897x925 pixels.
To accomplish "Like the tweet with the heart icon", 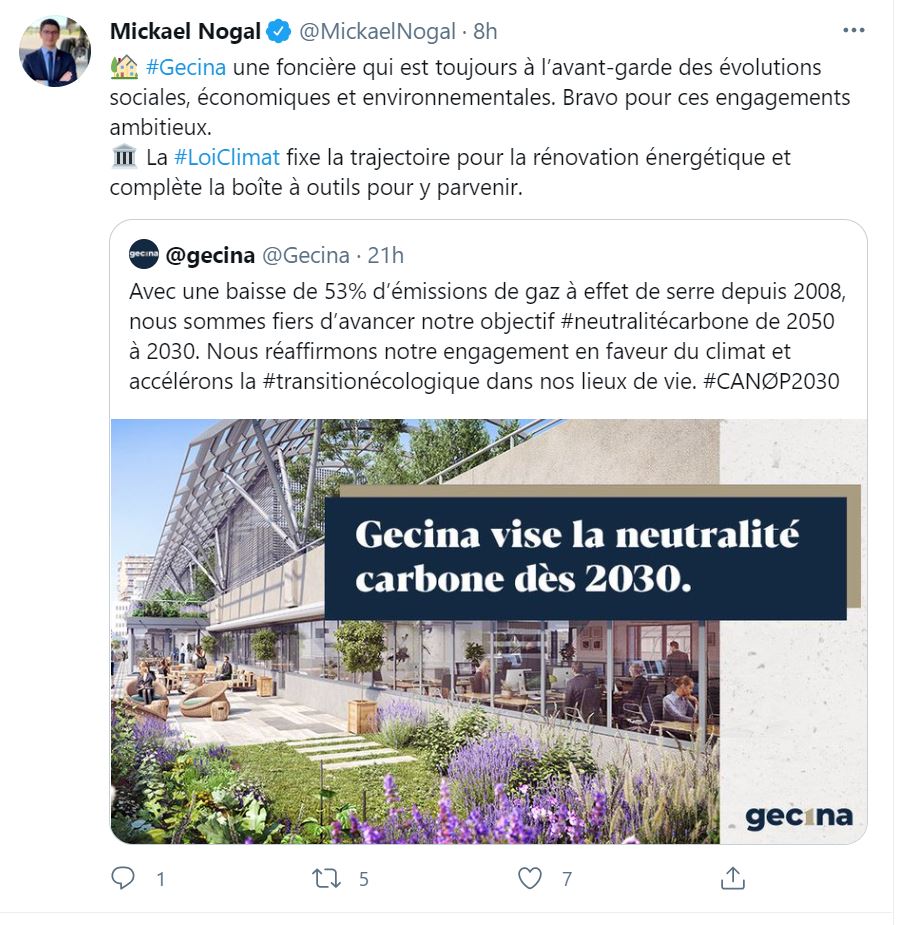I will click(x=529, y=878).
